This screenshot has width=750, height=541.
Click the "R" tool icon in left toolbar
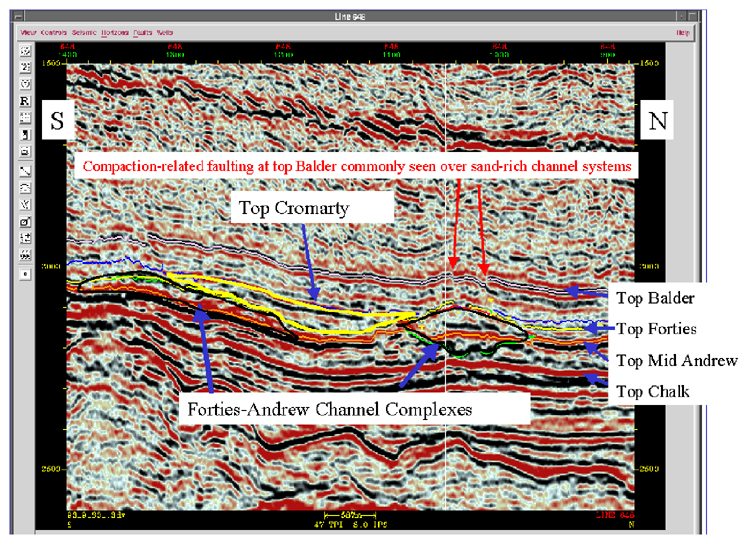(25, 100)
